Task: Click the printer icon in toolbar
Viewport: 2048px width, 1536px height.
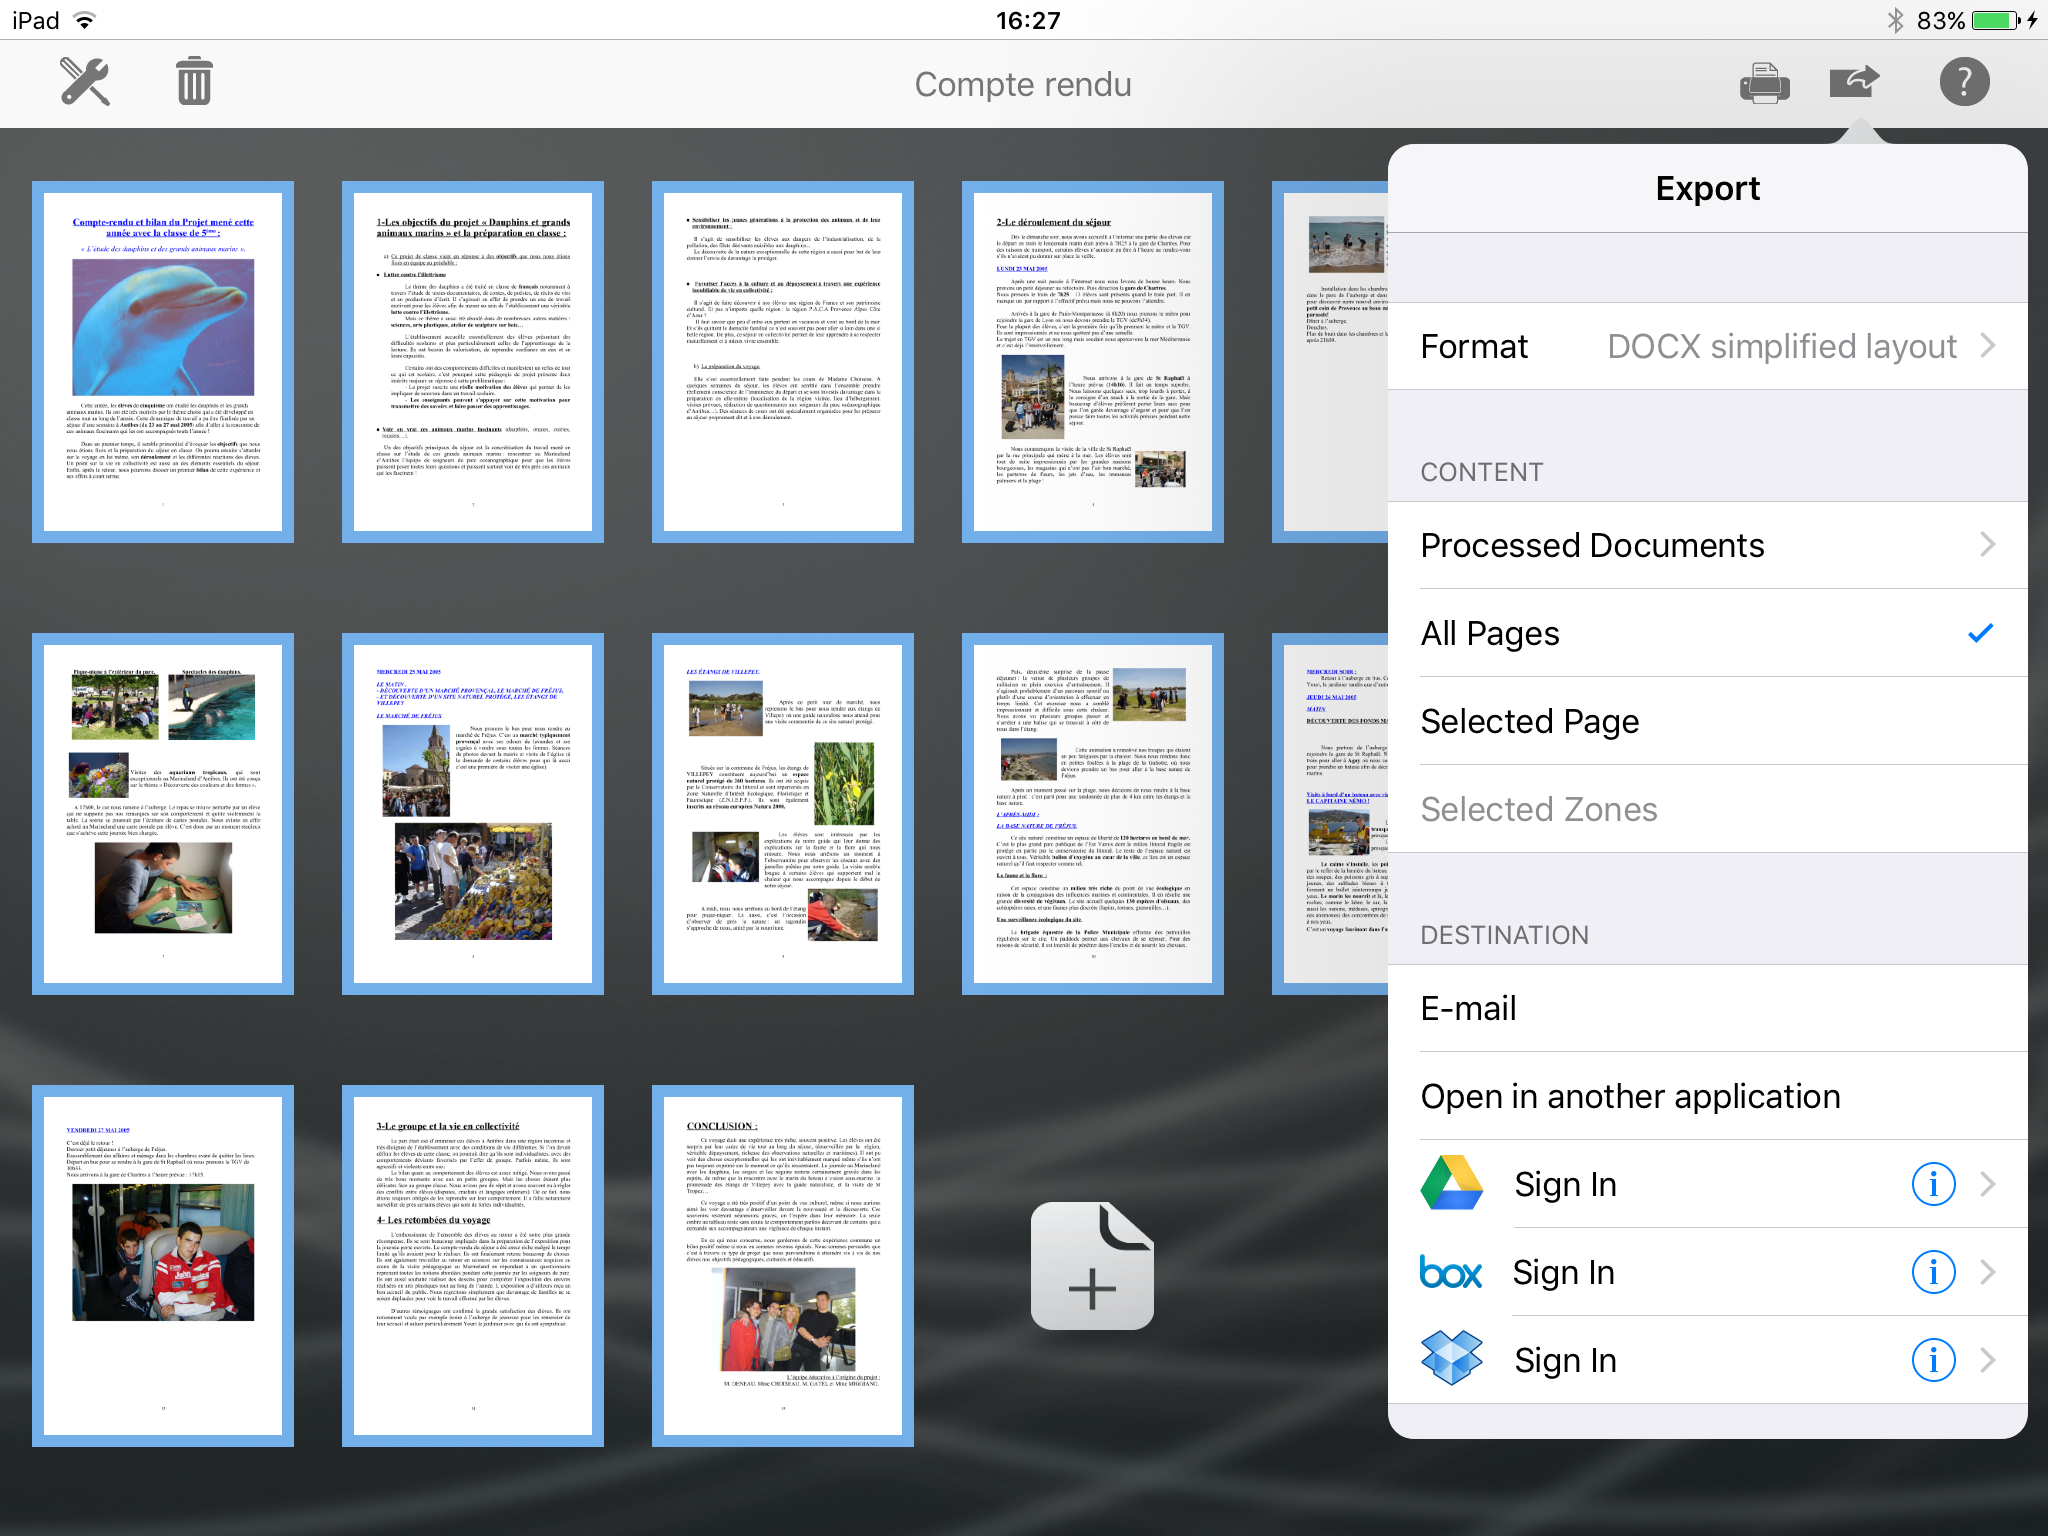Action: tap(1764, 82)
